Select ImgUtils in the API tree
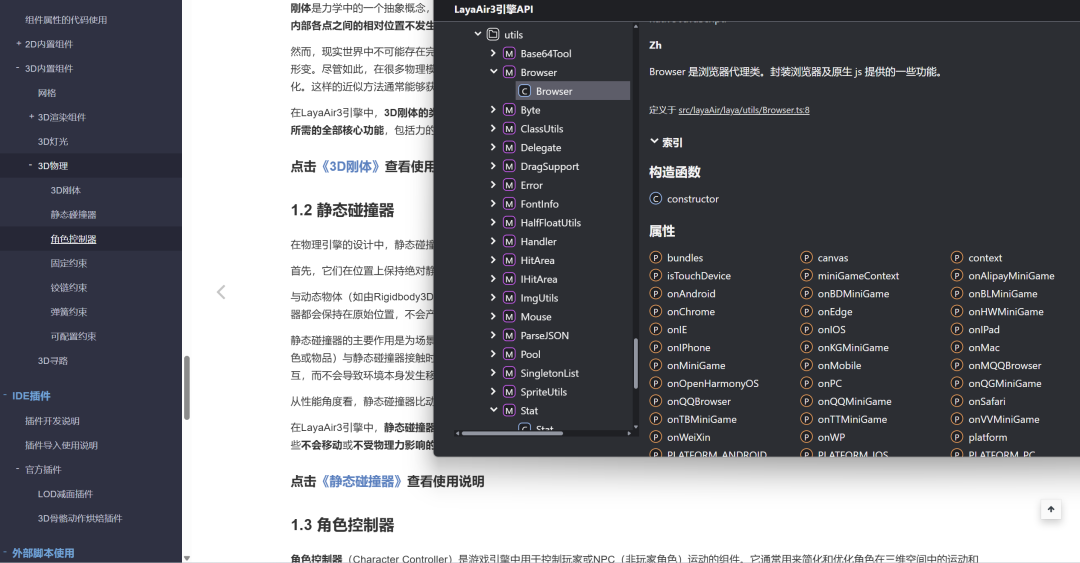The height and width of the screenshot is (563, 1080). coord(539,298)
